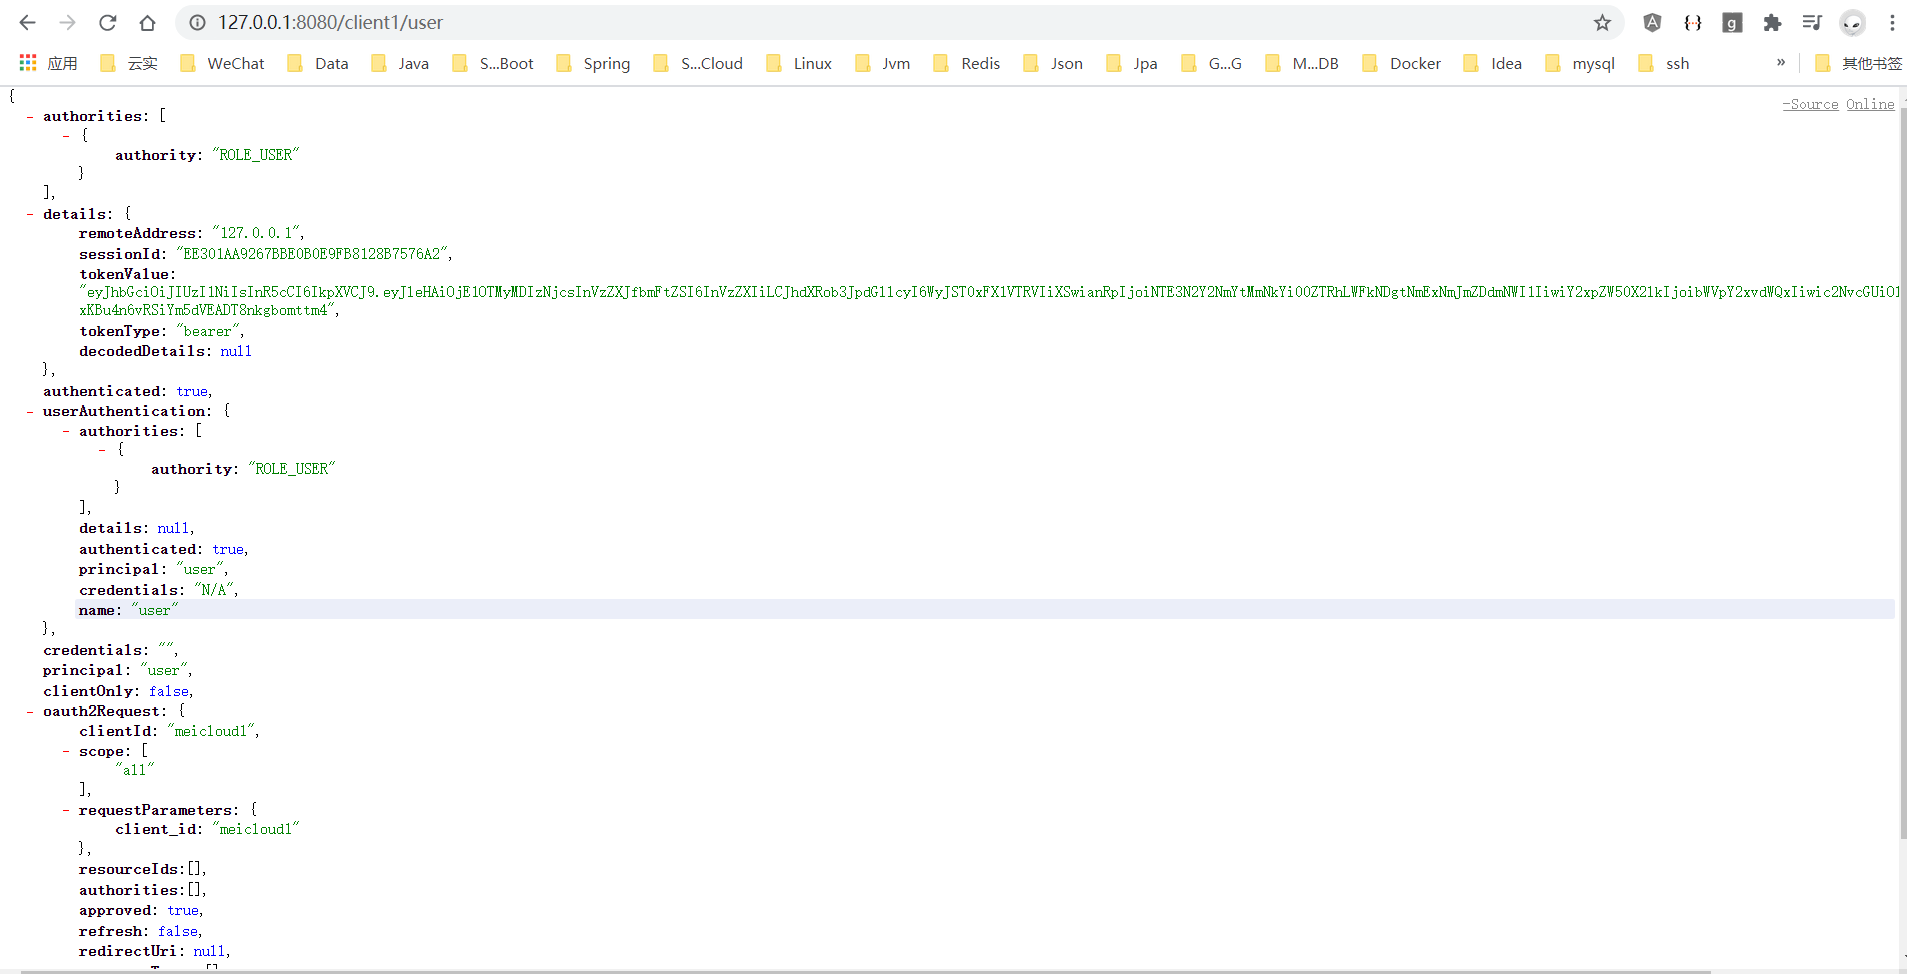
Task: Open the Jpa bookmark folder
Action: pos(1132,63)
